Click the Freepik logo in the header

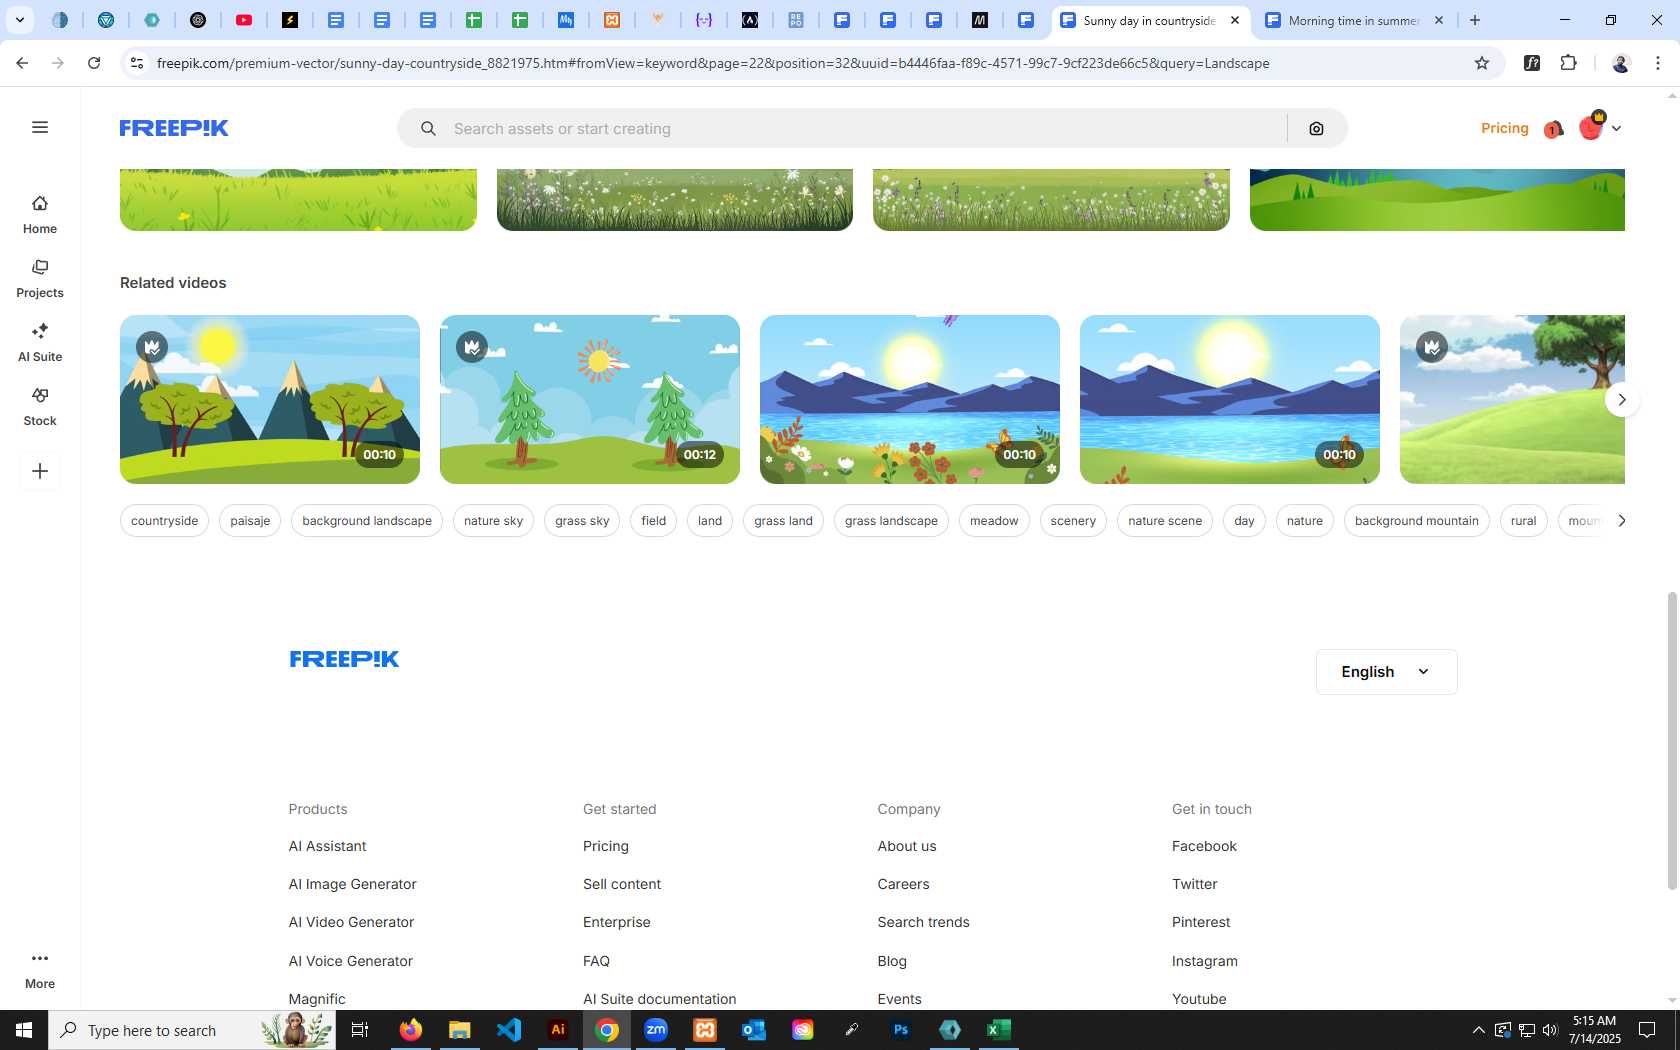pos(174,128)
